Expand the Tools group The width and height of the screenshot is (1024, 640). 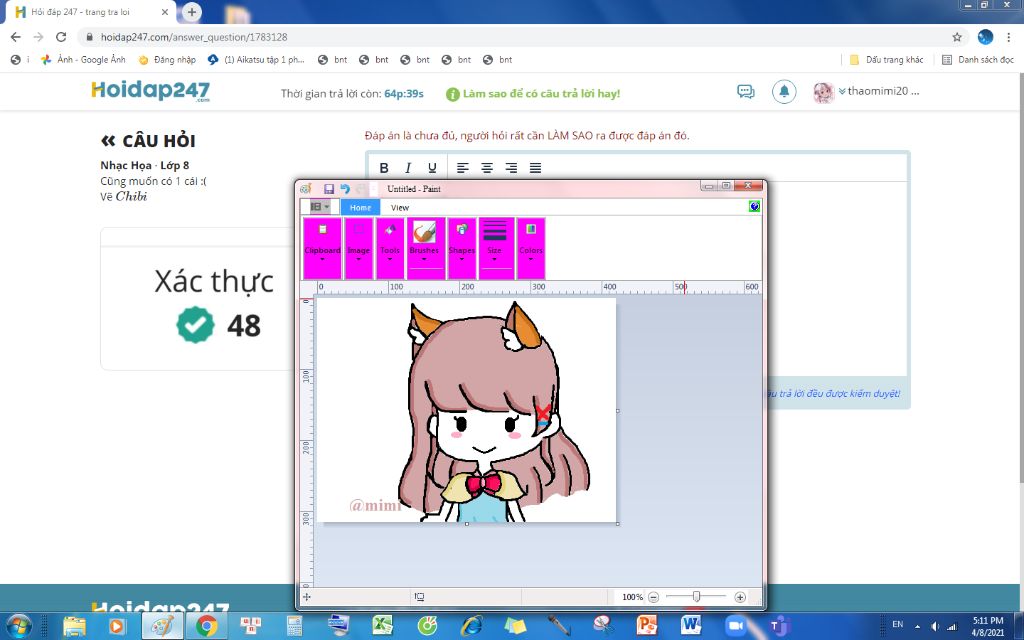click(x=390, y=249)
